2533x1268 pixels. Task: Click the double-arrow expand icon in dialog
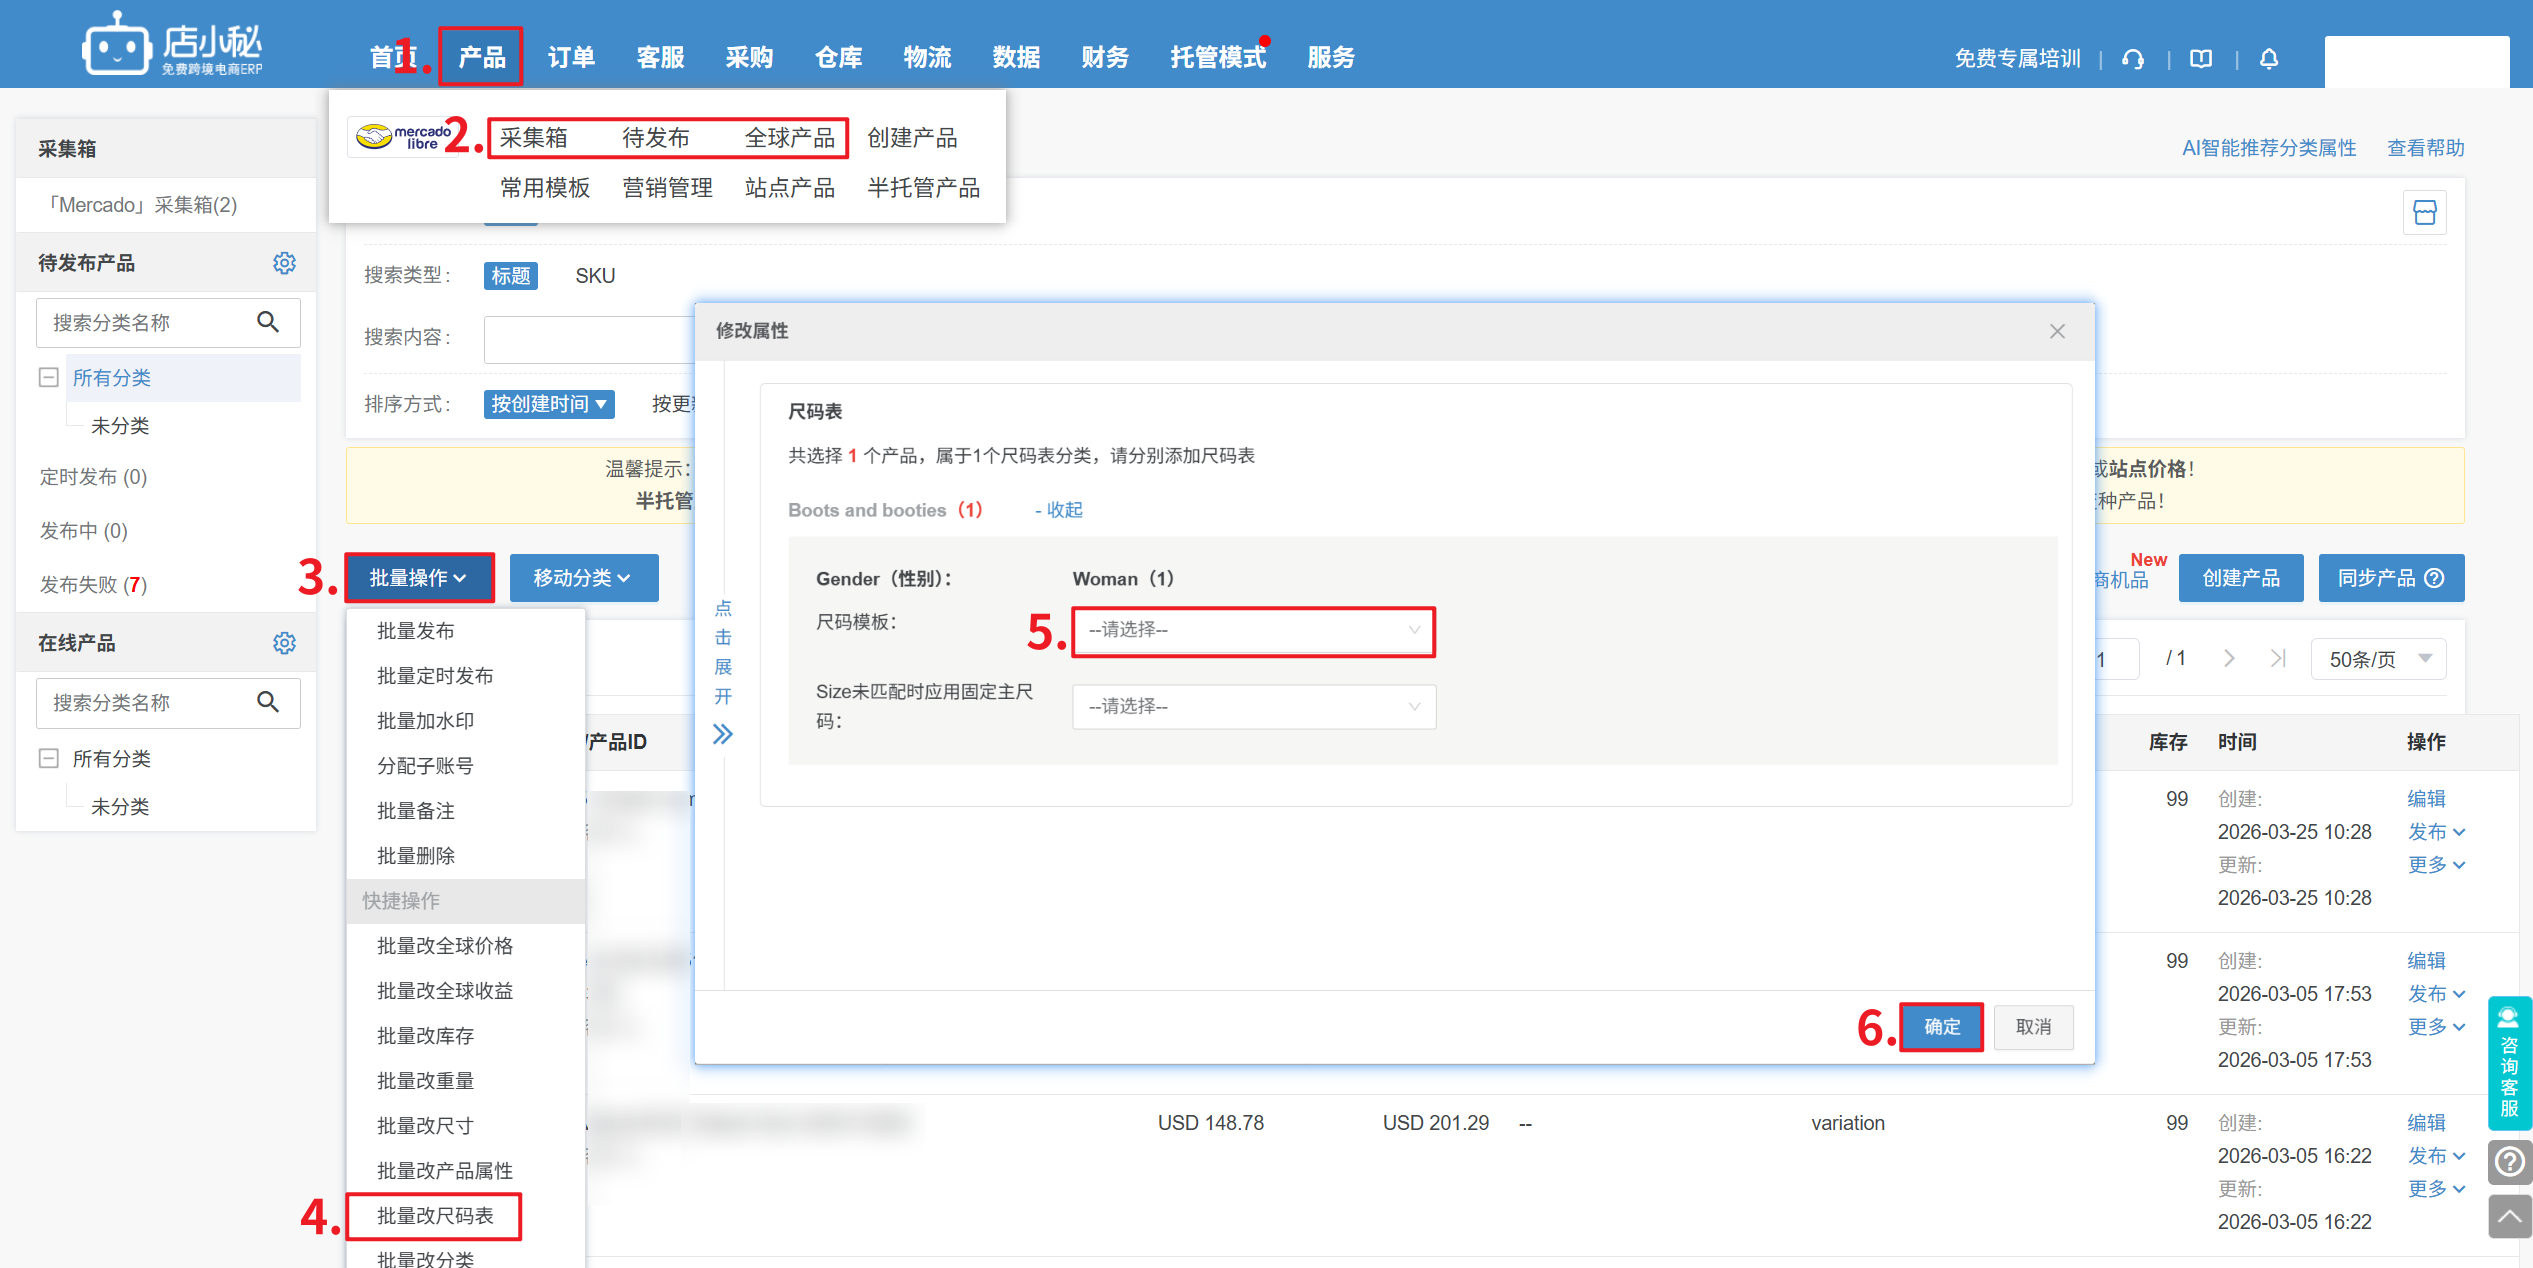722,734
